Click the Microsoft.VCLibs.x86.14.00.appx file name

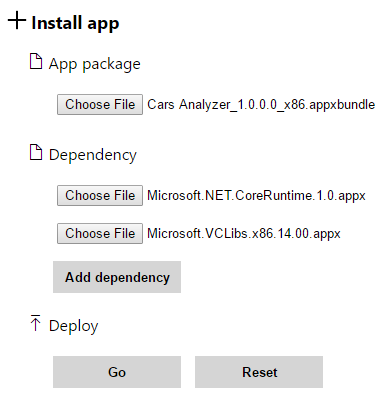[x=244, y=234]
